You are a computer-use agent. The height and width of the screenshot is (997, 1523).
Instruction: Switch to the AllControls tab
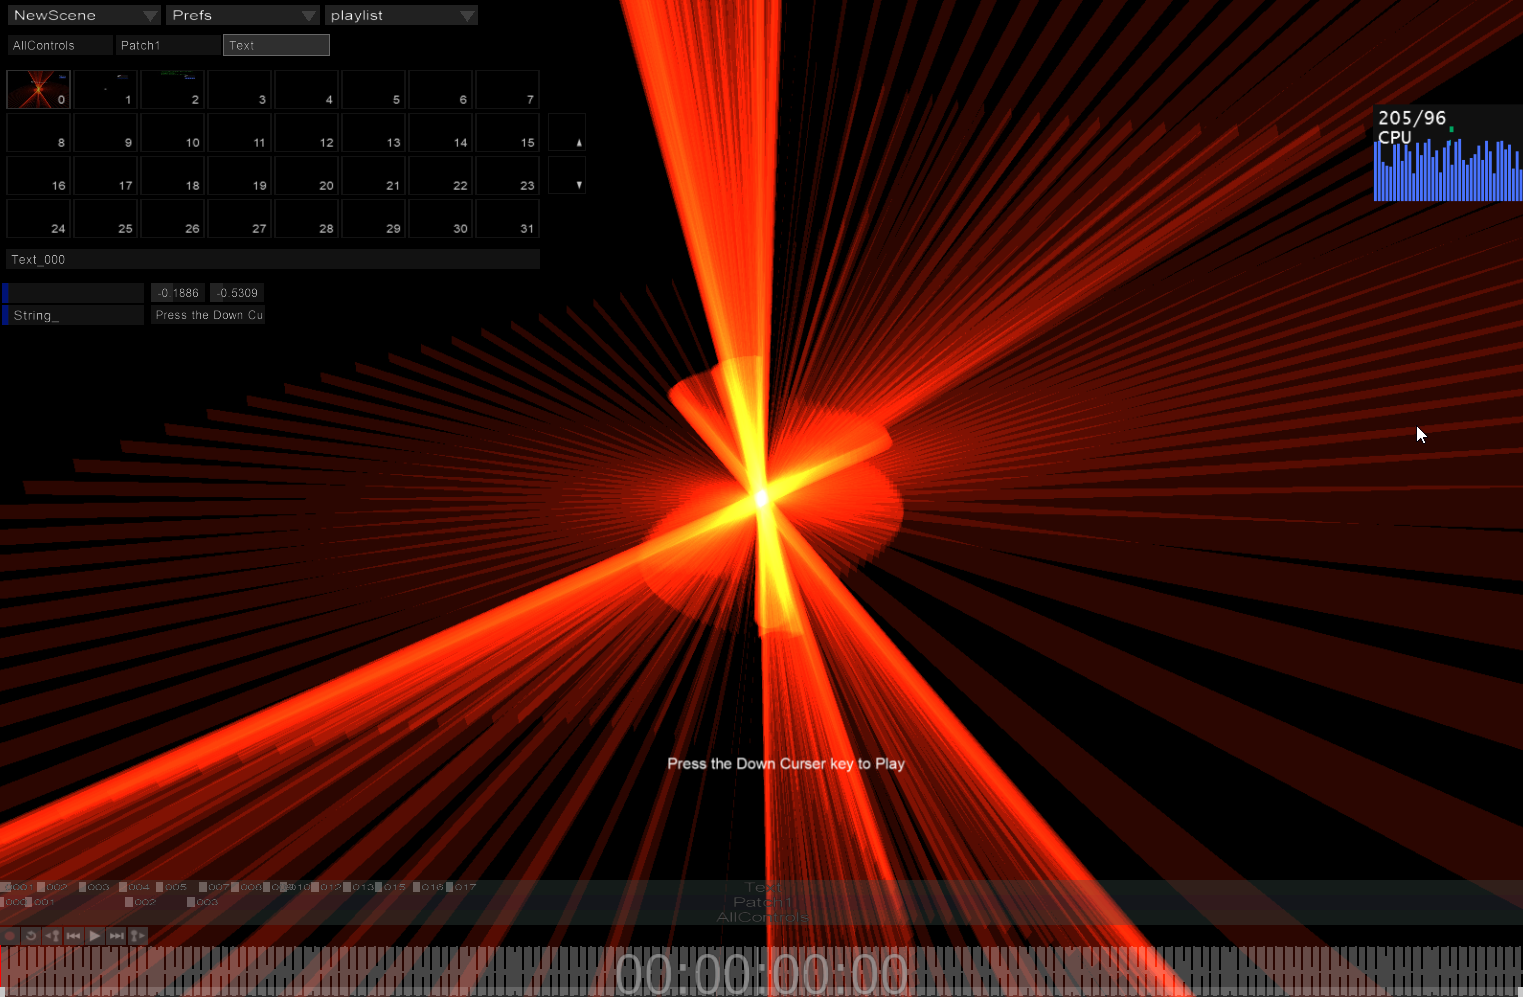60,45
